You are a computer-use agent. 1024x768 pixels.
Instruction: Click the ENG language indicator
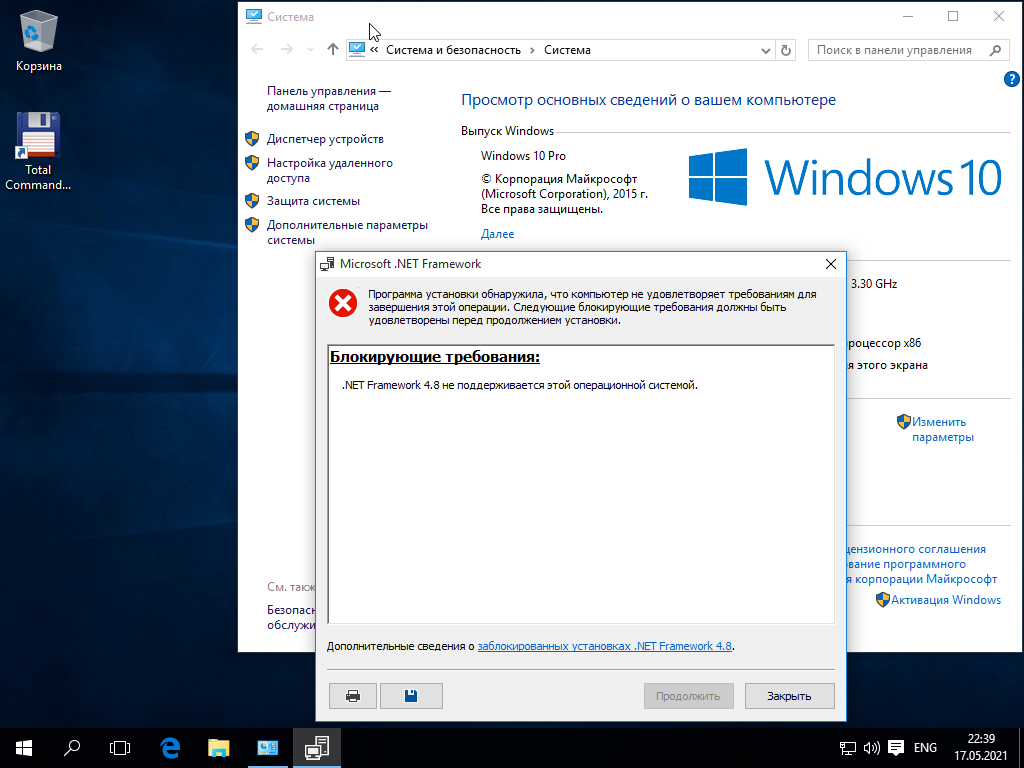pyautogui.click(x=925, y=748)
